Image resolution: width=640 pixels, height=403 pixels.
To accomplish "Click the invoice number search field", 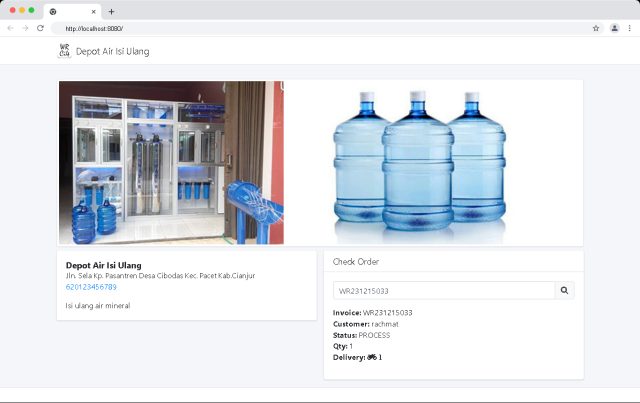I will [443, 290].
